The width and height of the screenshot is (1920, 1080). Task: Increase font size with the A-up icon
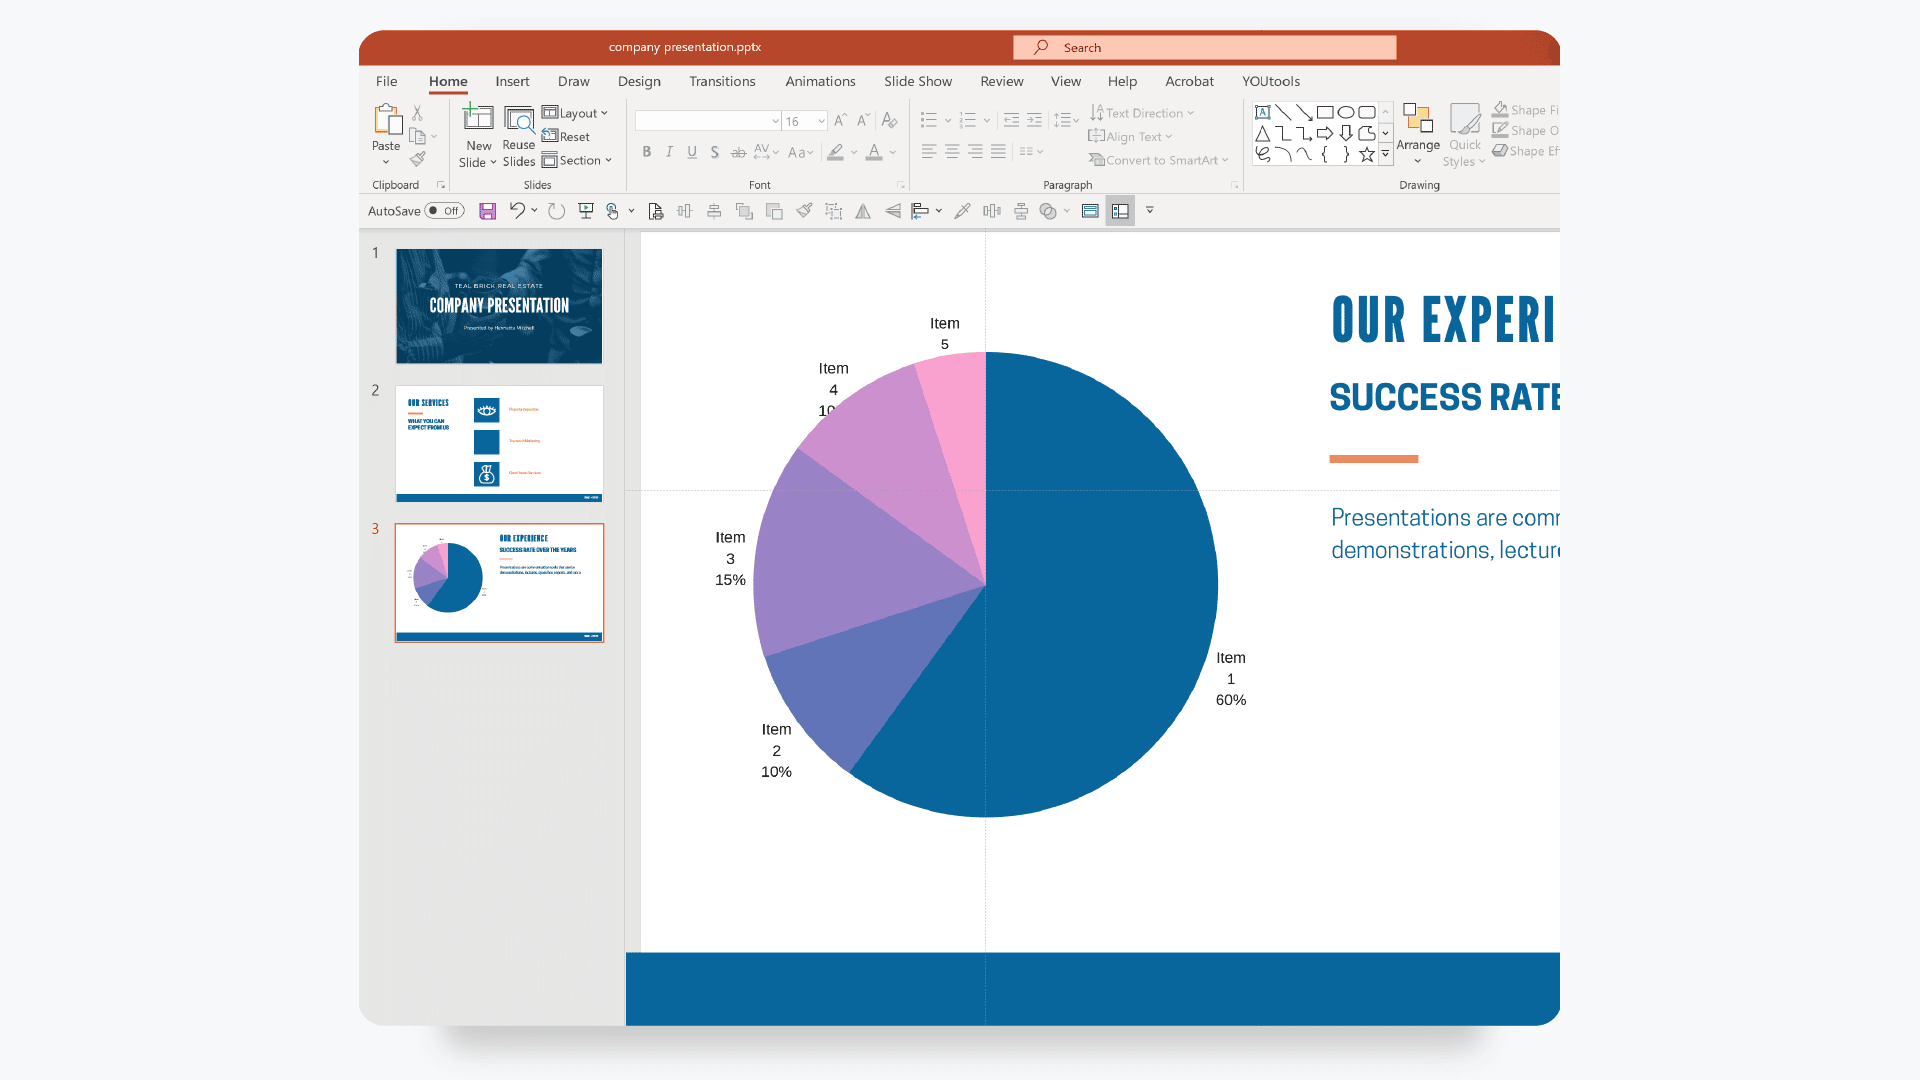[x=840, y=120]
